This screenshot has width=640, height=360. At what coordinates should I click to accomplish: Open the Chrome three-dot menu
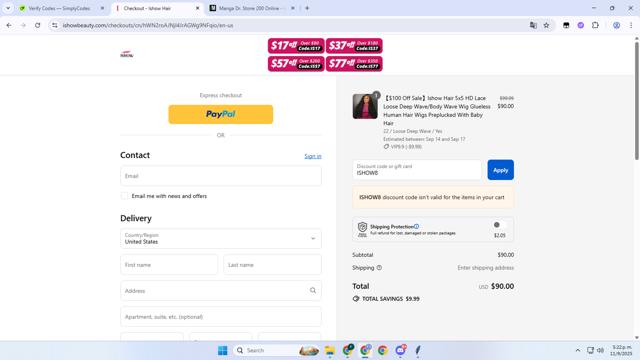point(631,25)
